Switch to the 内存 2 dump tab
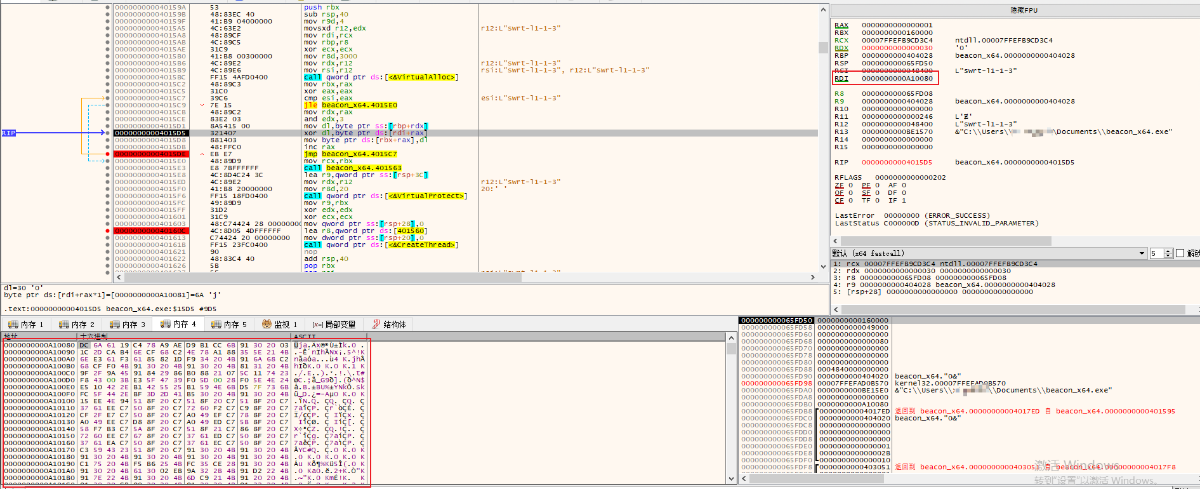1200x489 pixels. tap(79, 325)
